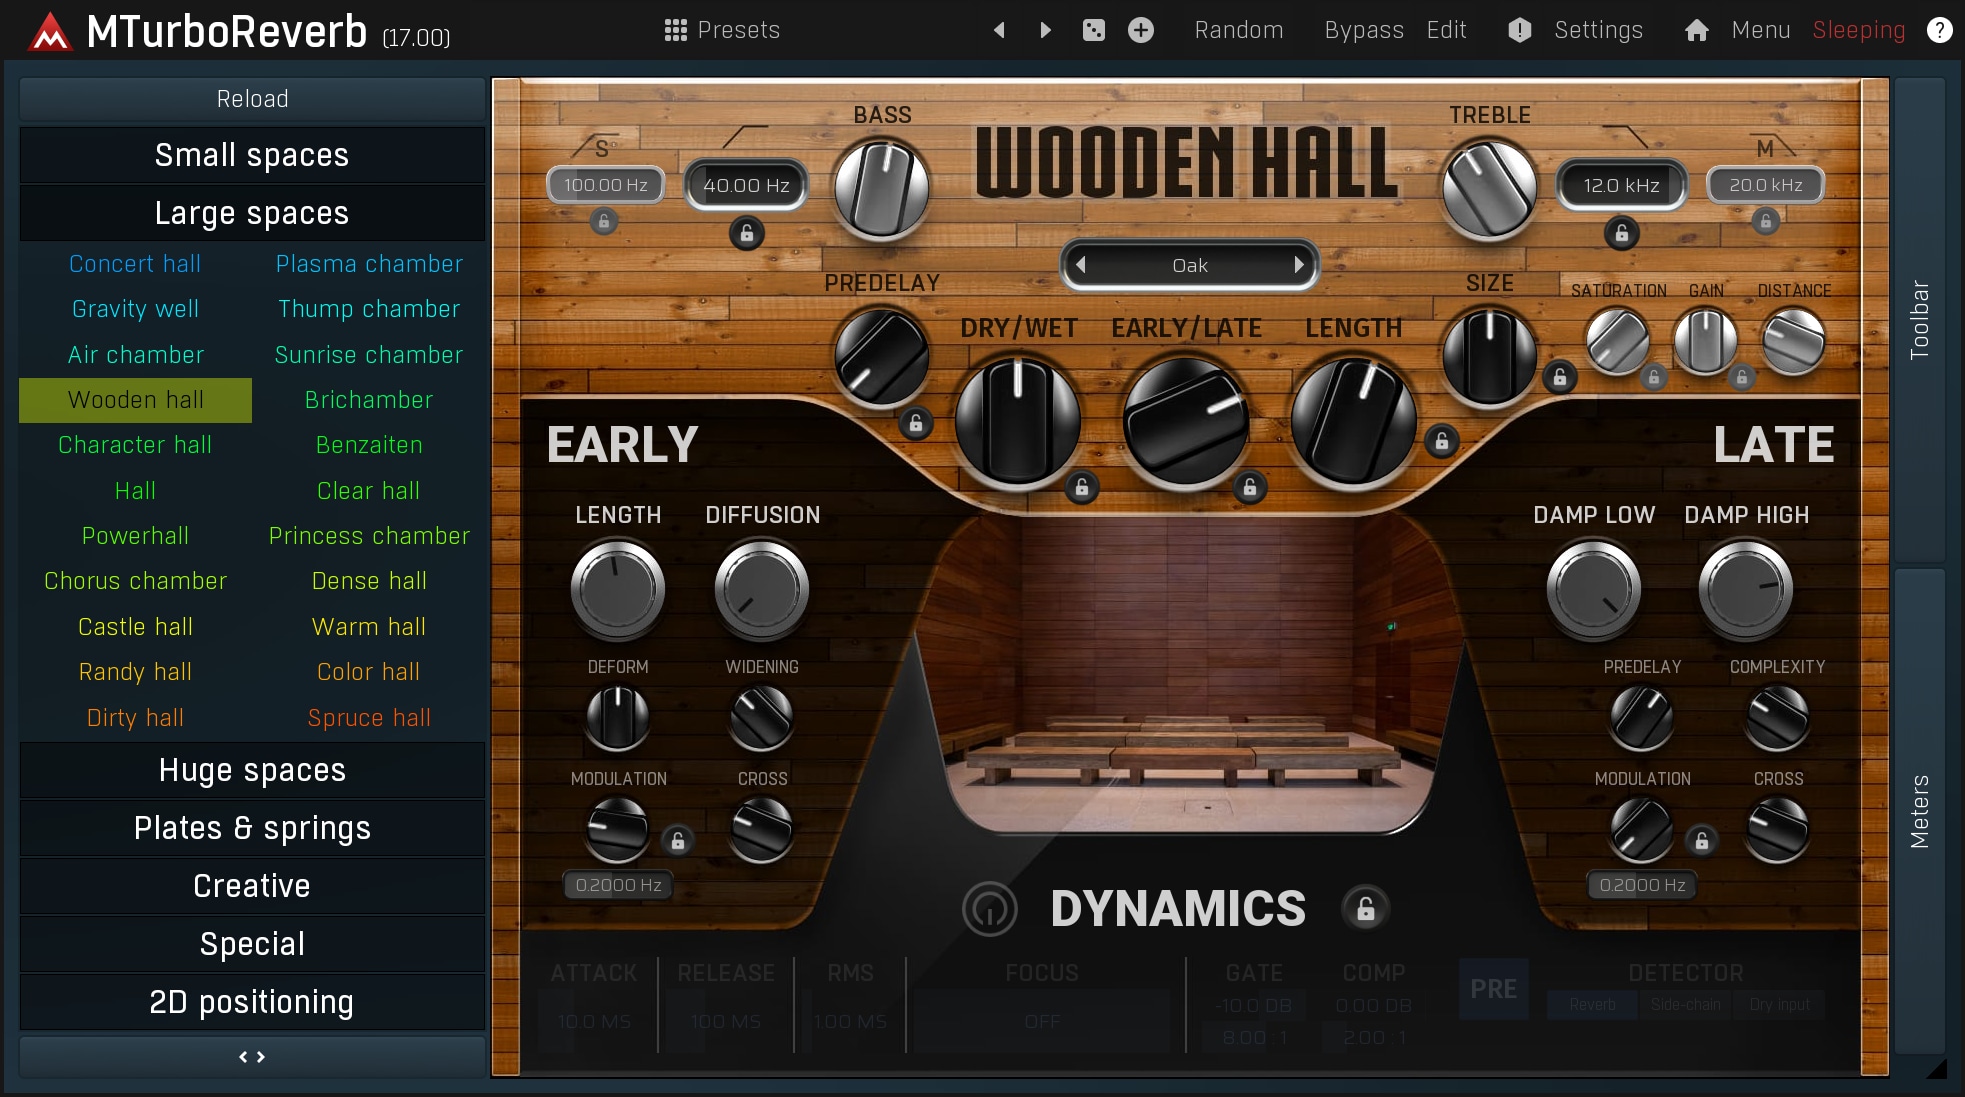The width and height of the screenshot is (1965, 1097).
Task: Click the Settings hexagon warning icon
Action: tap(1519, 30)
